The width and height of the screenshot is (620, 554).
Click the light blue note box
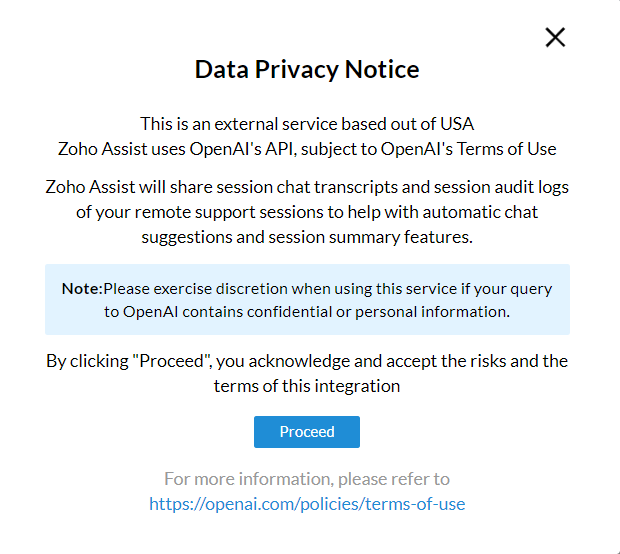[x=307, y=299]
